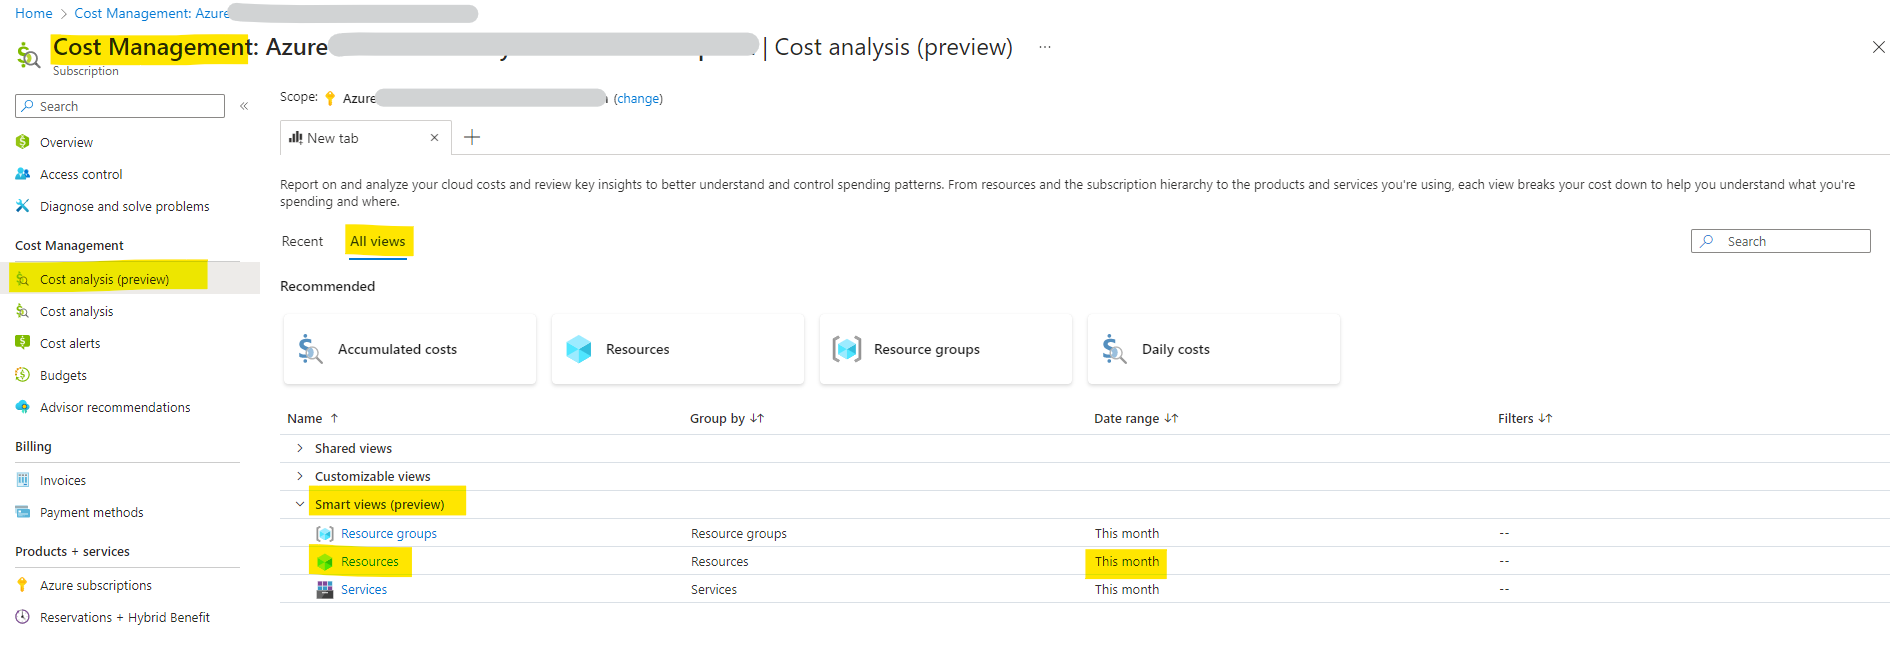Expand the Shared views group
Image resolution: width=1890 pixels, height=647 pixels.
point(300,448)
